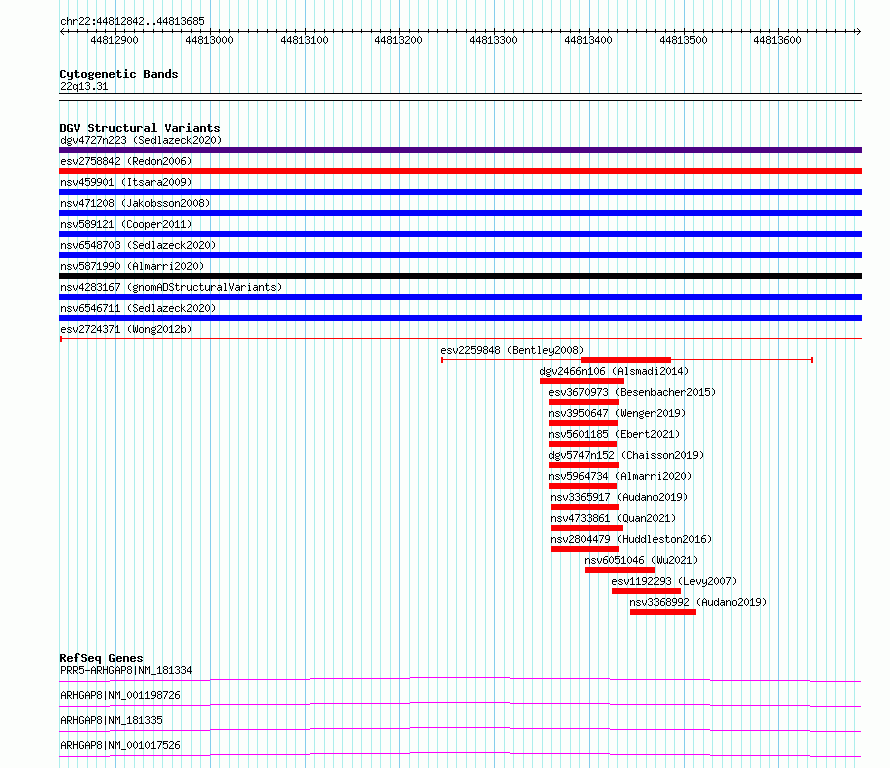Select the dgv2466n106 (Alsmadi2014) label
Viewport: 890px width, 768px height.
(614, 371)
